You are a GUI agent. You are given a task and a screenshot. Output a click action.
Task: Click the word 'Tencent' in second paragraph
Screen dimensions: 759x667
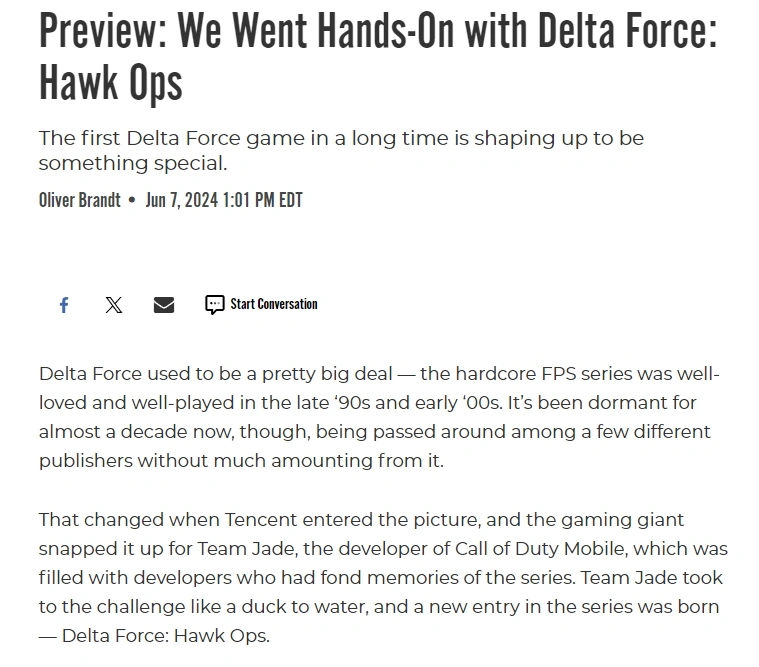pyautogui.click(x=261, y=520)
